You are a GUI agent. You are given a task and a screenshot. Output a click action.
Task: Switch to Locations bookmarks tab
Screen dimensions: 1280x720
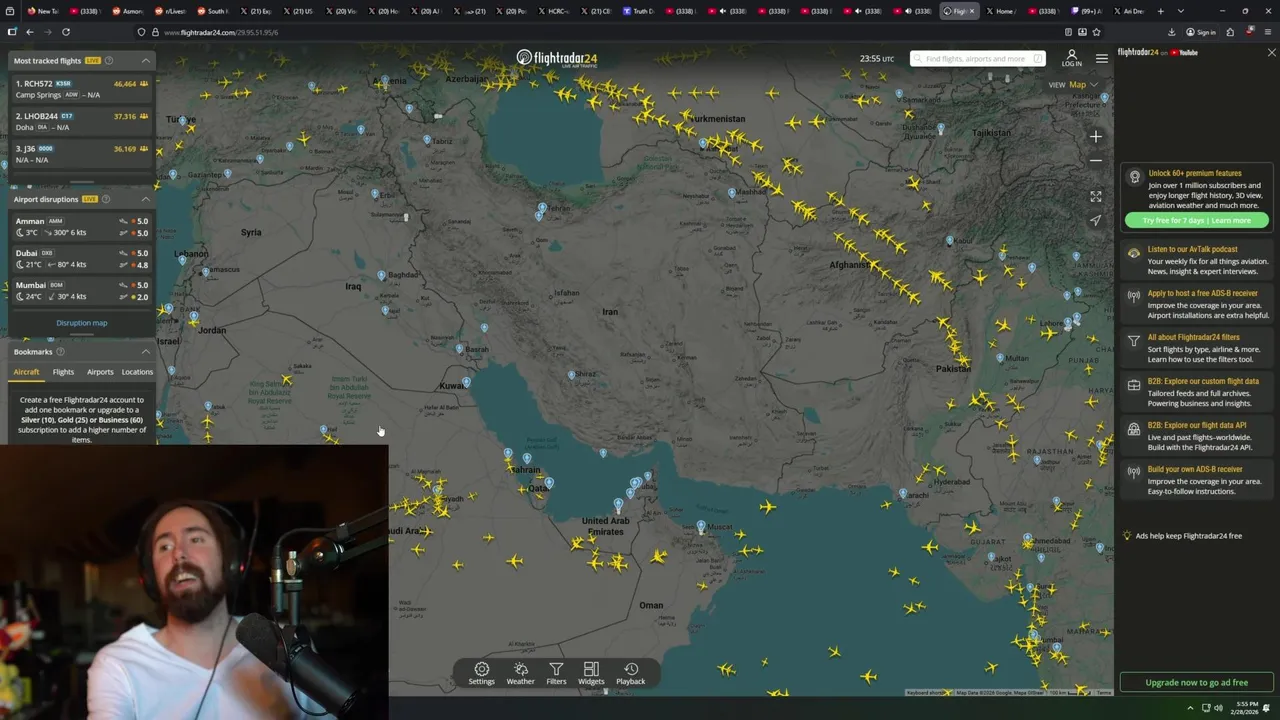(137, 372)
